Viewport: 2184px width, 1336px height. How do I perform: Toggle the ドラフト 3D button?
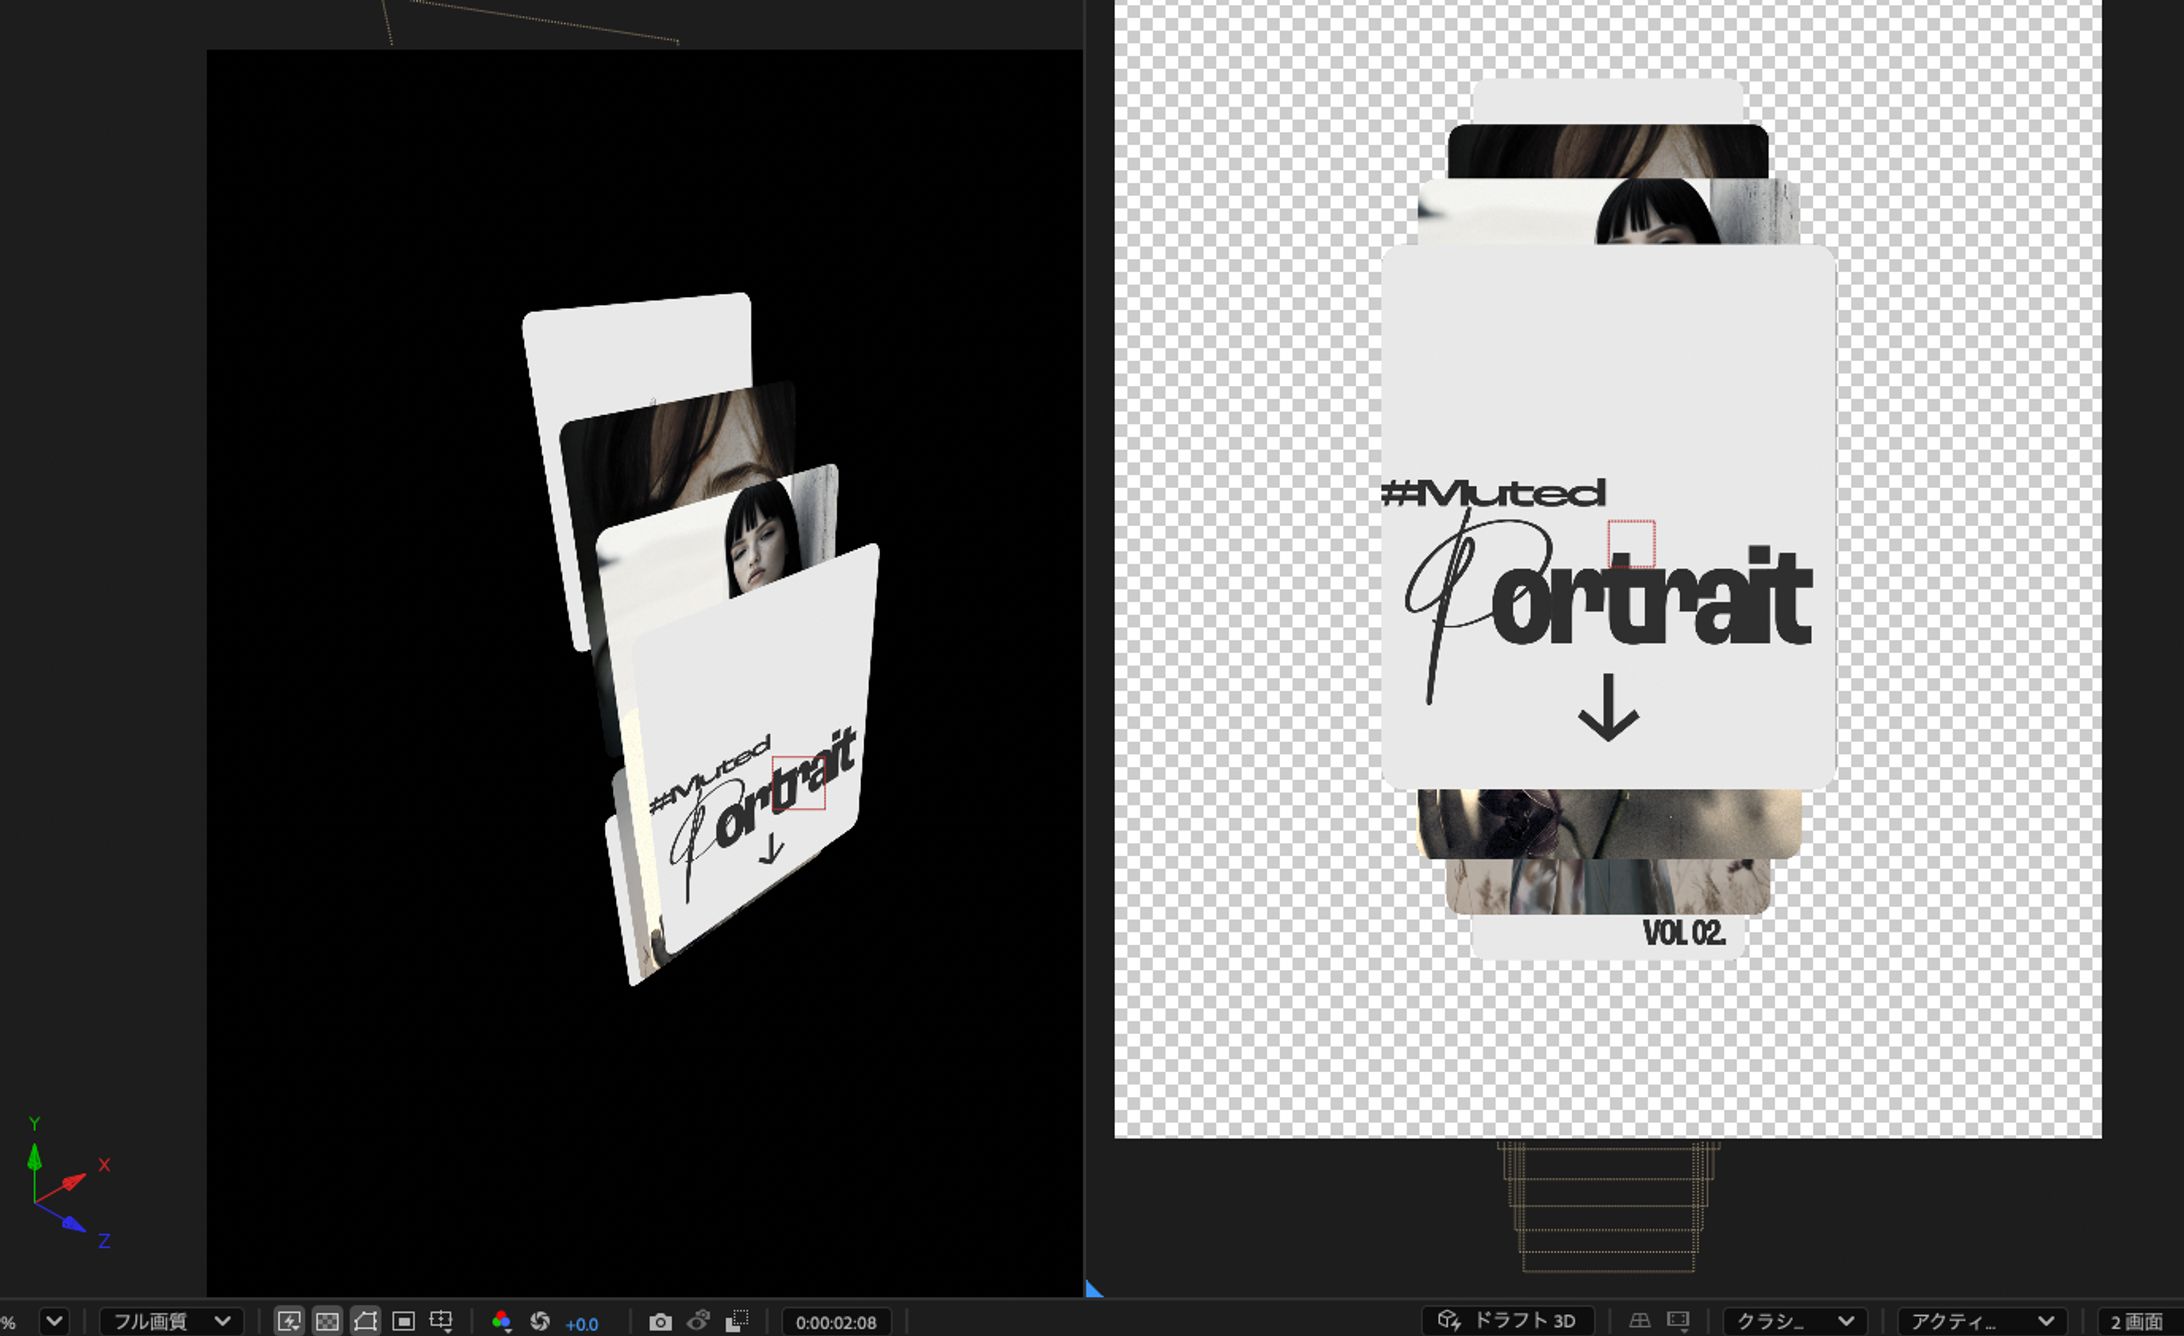(x=1507, y=1321)
